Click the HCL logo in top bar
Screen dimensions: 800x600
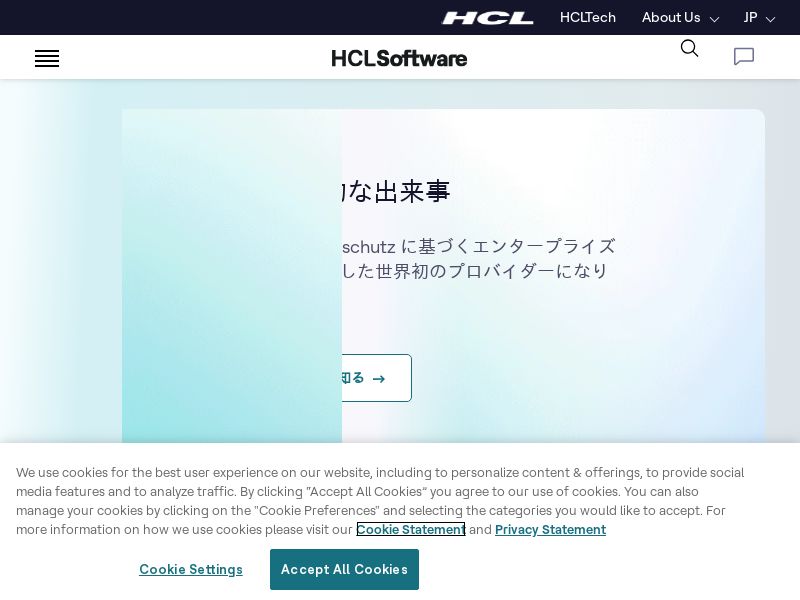tap(487, 18)
